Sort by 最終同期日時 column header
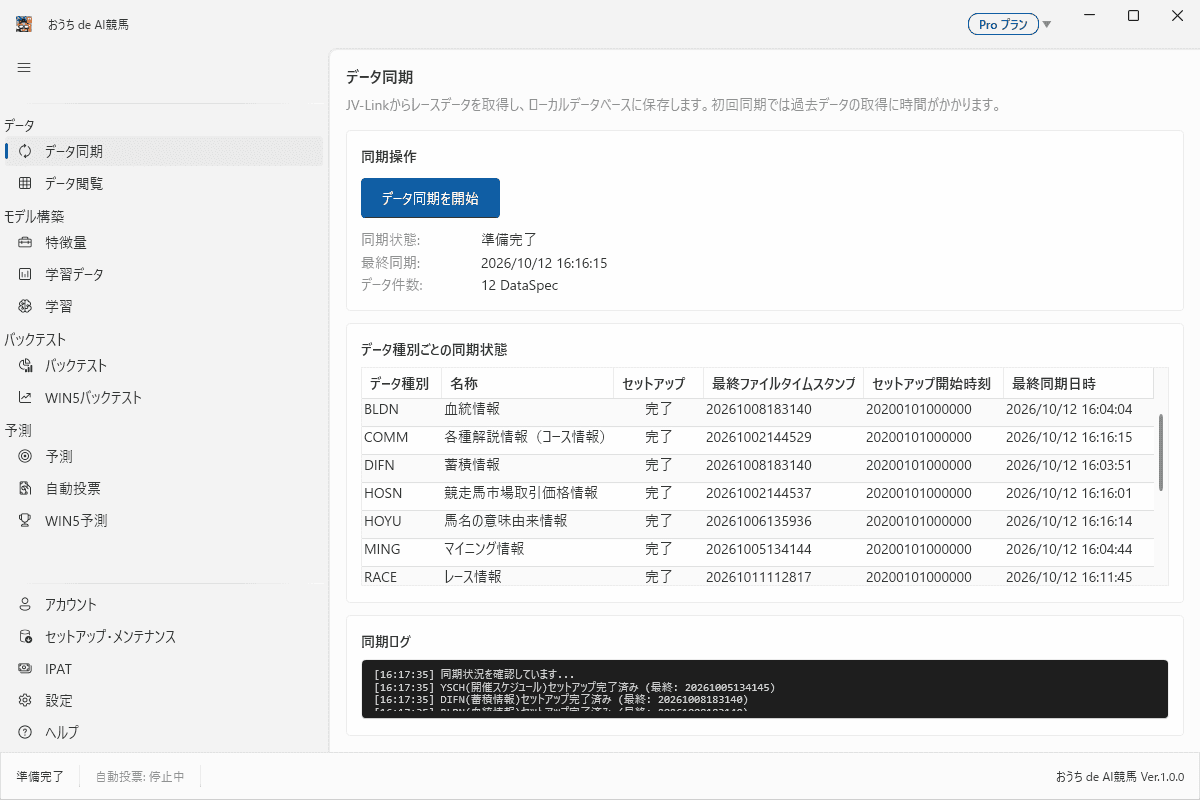Viewport: 1200px width, 800px height. (1078, 383)
